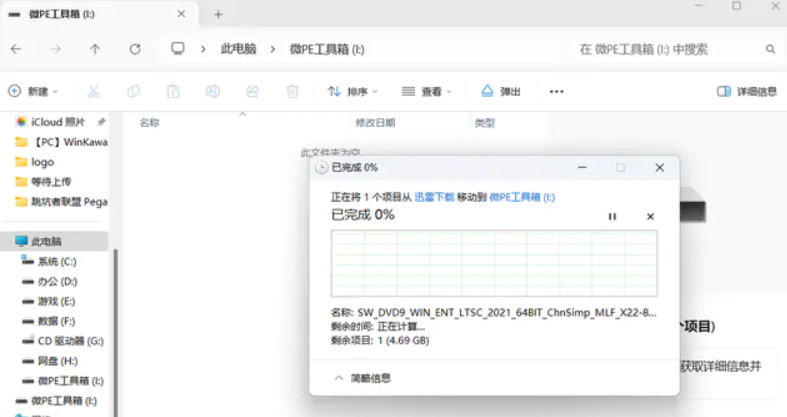Collapse to 简略信息 in transfer dialog
Viewport: 787px width, 417px height.
click(362, 378)
